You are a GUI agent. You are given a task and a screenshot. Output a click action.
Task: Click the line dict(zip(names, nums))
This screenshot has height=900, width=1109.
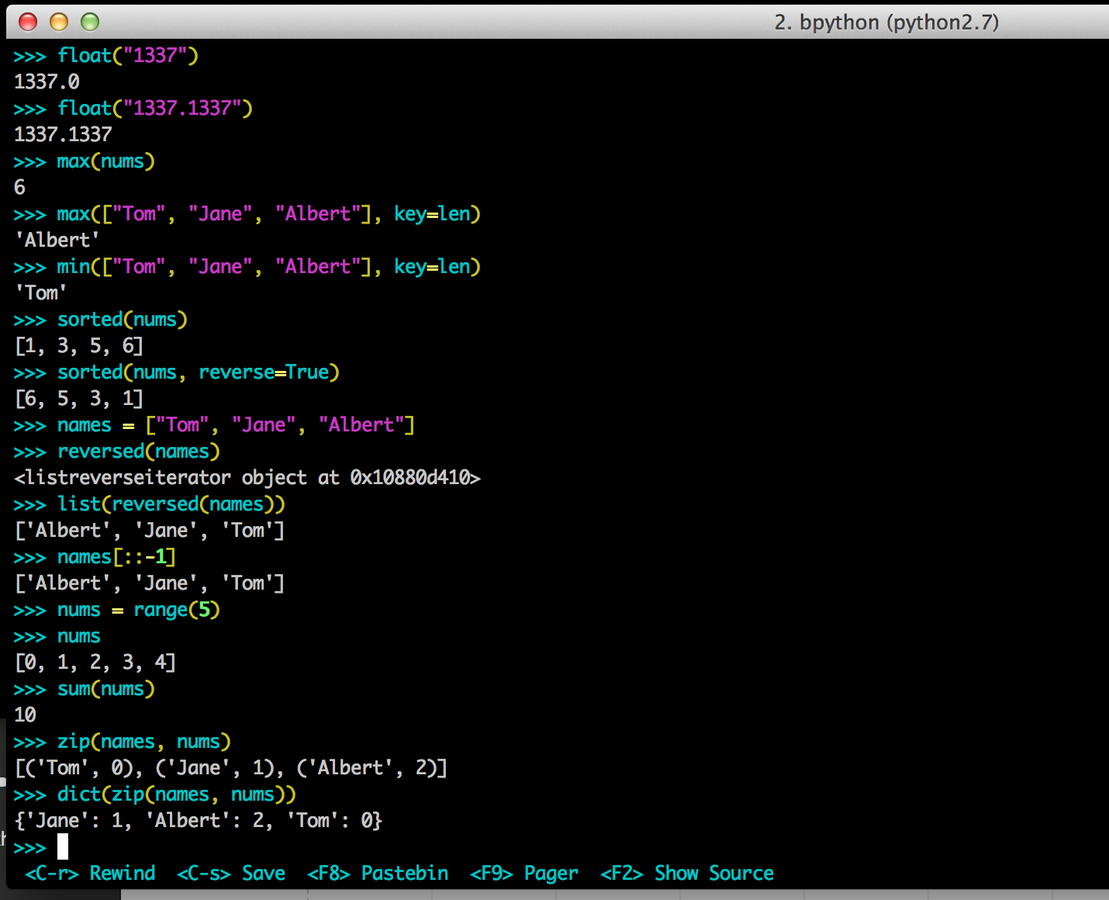tap(155, 794)
